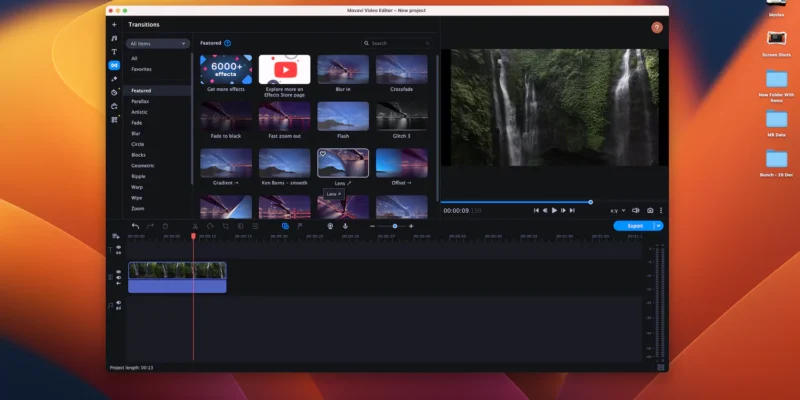Zoom in timeline with plus icon

411,226
